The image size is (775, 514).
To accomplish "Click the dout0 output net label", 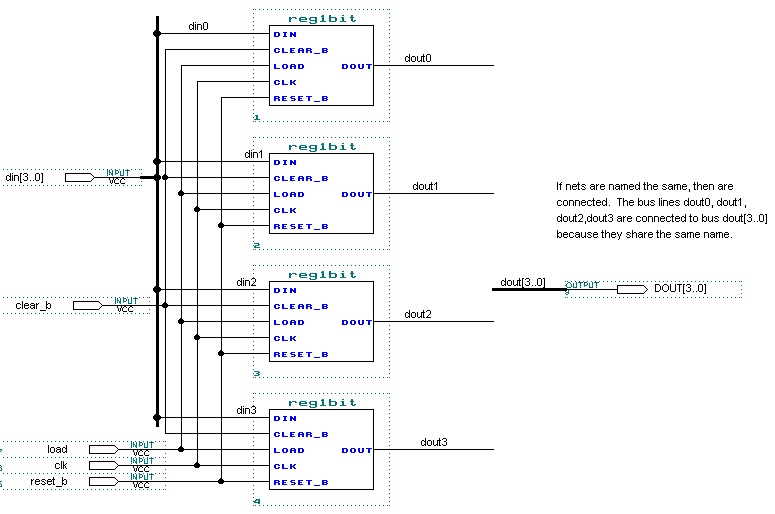I will (x=418, y=58).
